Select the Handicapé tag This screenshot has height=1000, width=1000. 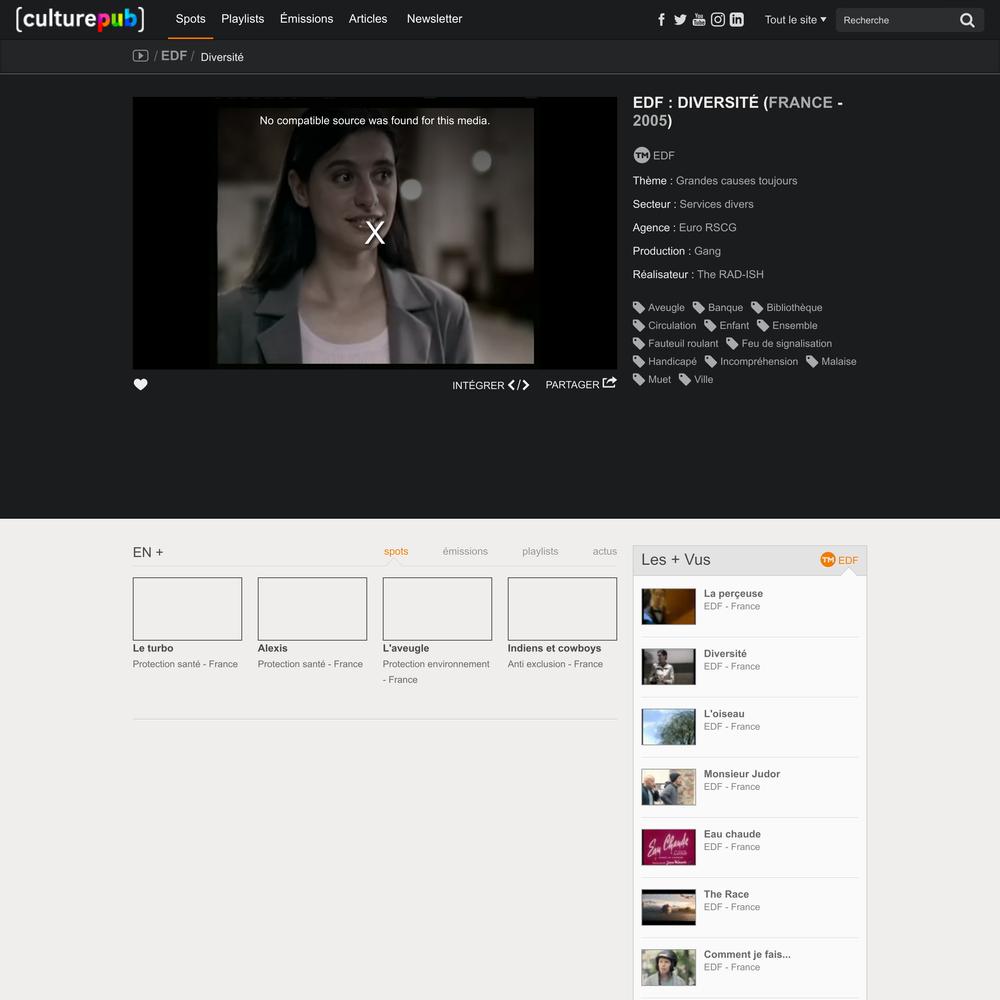[665, 362]
